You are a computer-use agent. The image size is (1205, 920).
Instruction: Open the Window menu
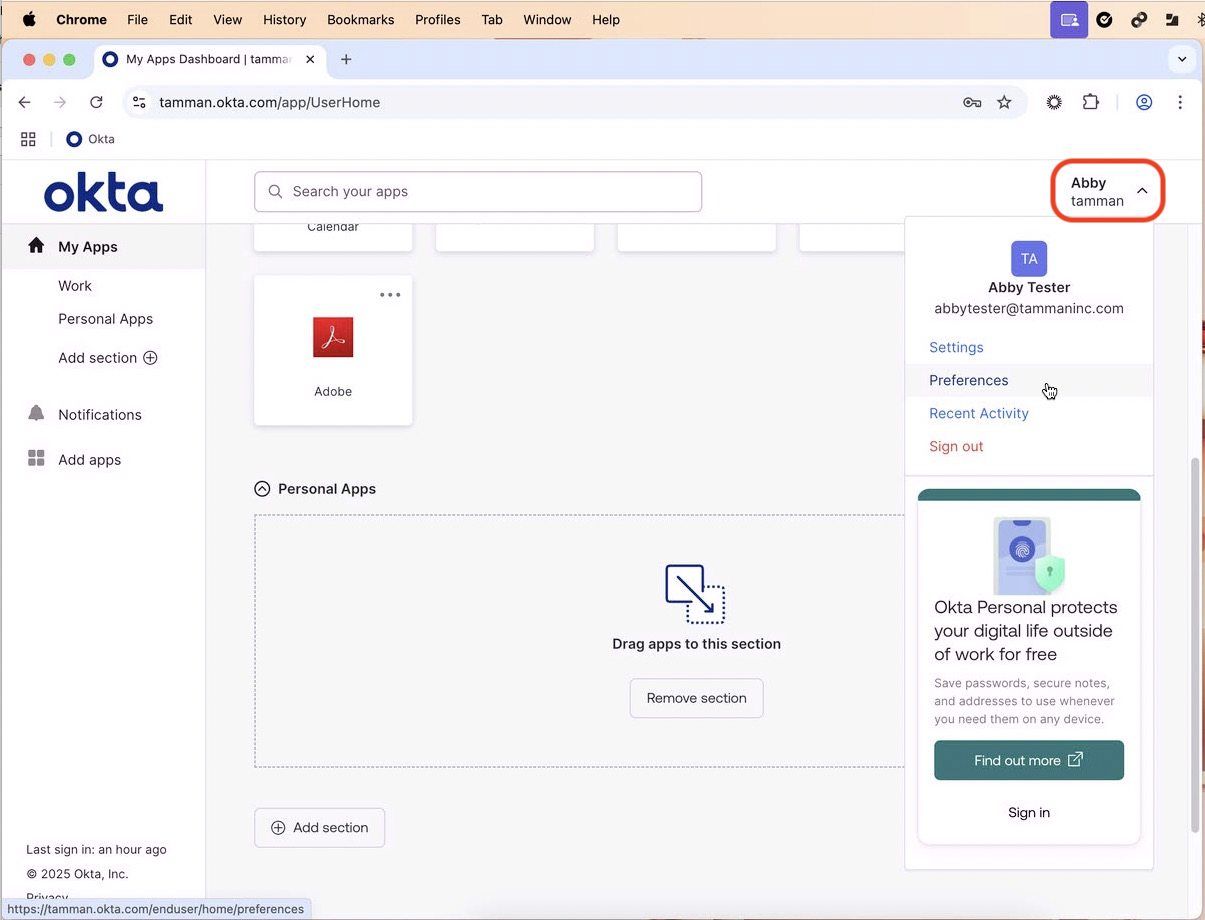point(548,19)
